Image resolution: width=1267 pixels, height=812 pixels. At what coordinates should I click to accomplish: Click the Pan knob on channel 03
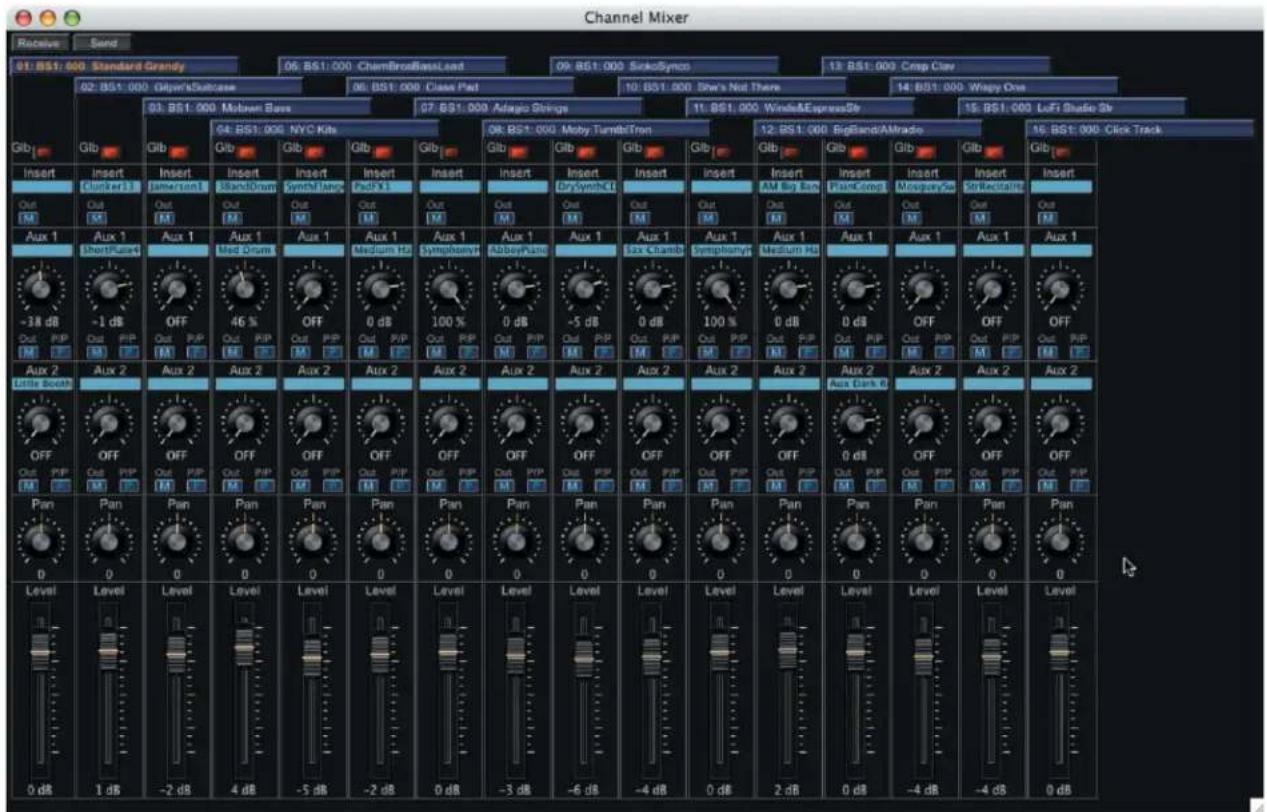176,539
